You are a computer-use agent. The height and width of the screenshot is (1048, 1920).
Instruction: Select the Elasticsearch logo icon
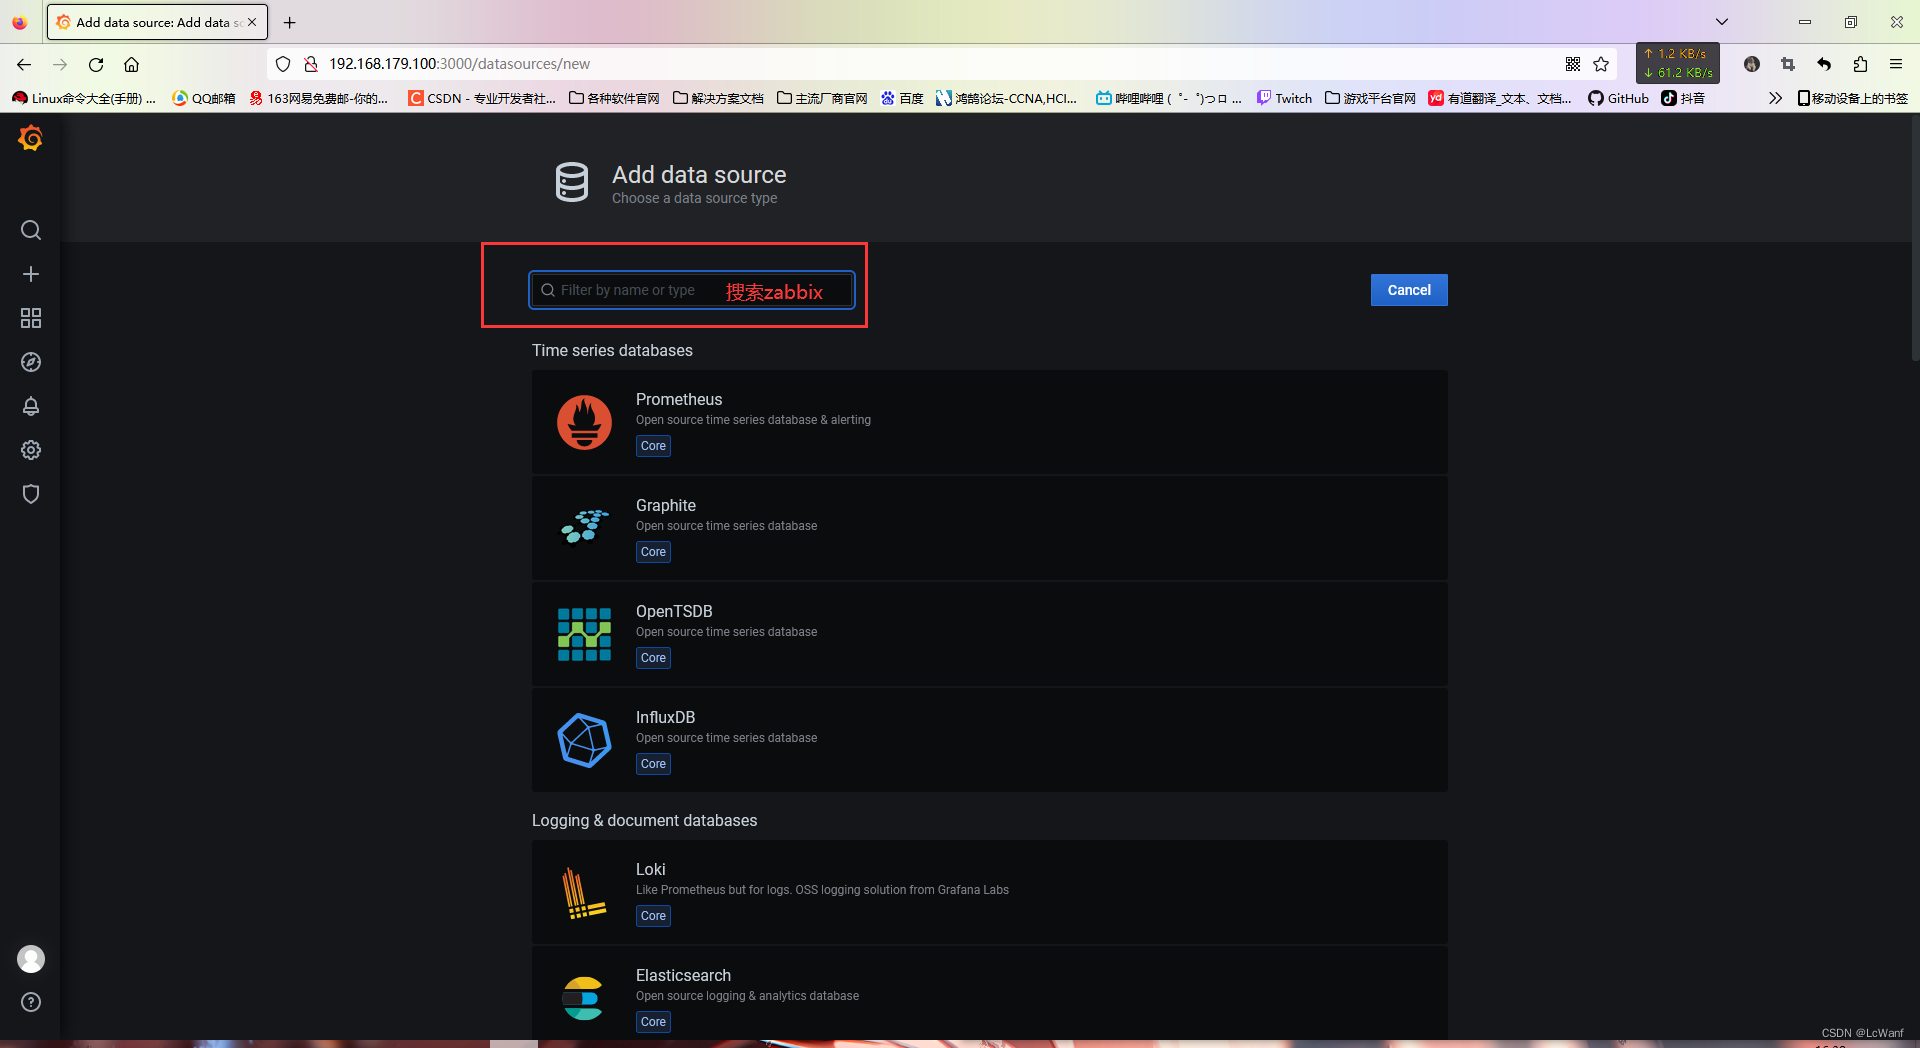[584, 998]
